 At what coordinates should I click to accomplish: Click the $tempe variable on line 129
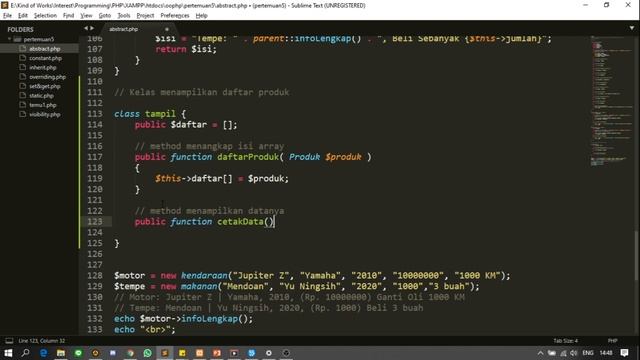coord(129,287)
